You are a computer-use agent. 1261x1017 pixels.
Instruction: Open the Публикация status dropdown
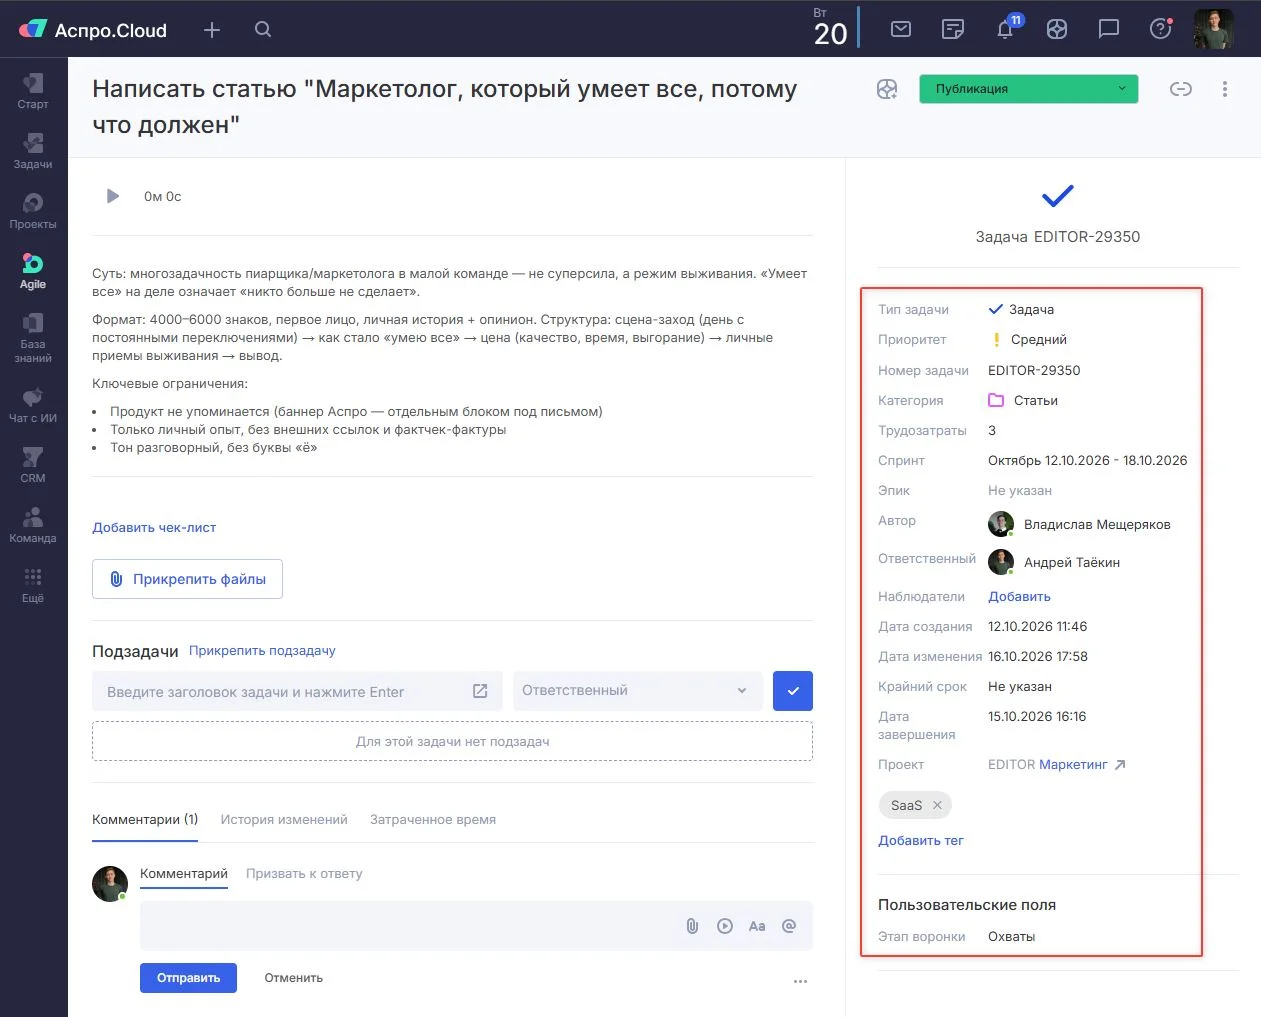pos(1029,89)
